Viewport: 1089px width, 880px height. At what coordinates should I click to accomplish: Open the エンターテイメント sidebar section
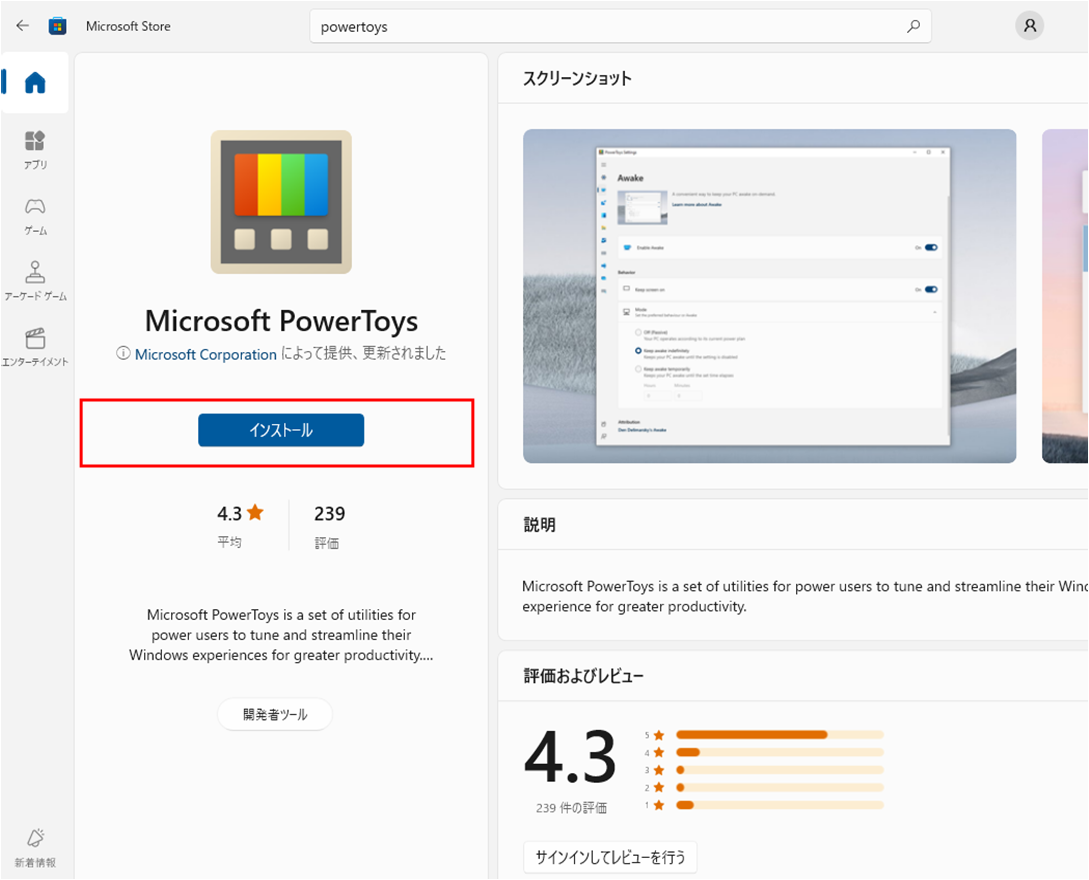(35, 347)
